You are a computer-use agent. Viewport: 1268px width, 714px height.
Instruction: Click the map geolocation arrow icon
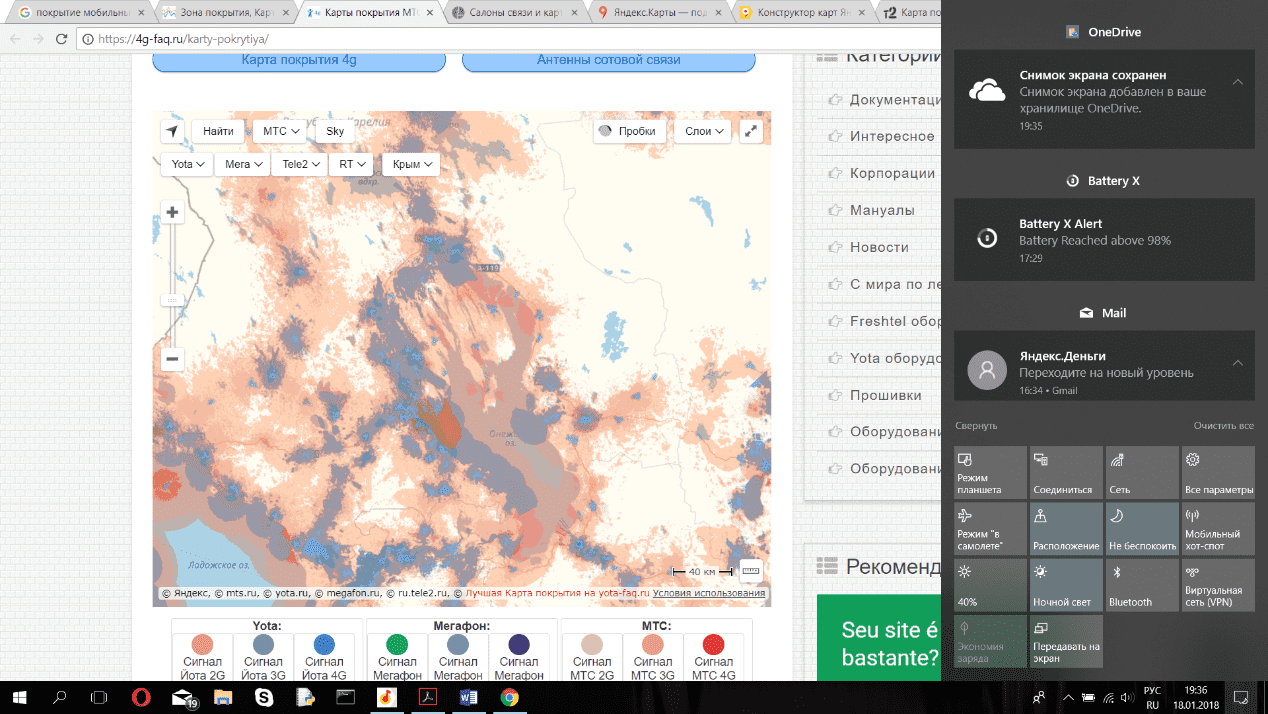[172, 131]
